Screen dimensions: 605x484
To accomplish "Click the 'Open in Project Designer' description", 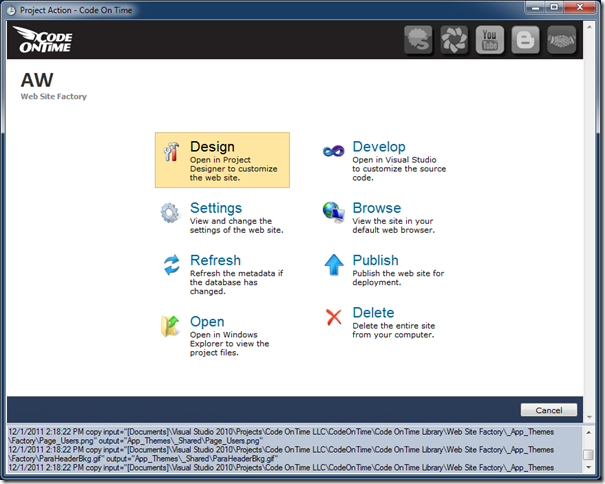I will [x=233, y=169].
